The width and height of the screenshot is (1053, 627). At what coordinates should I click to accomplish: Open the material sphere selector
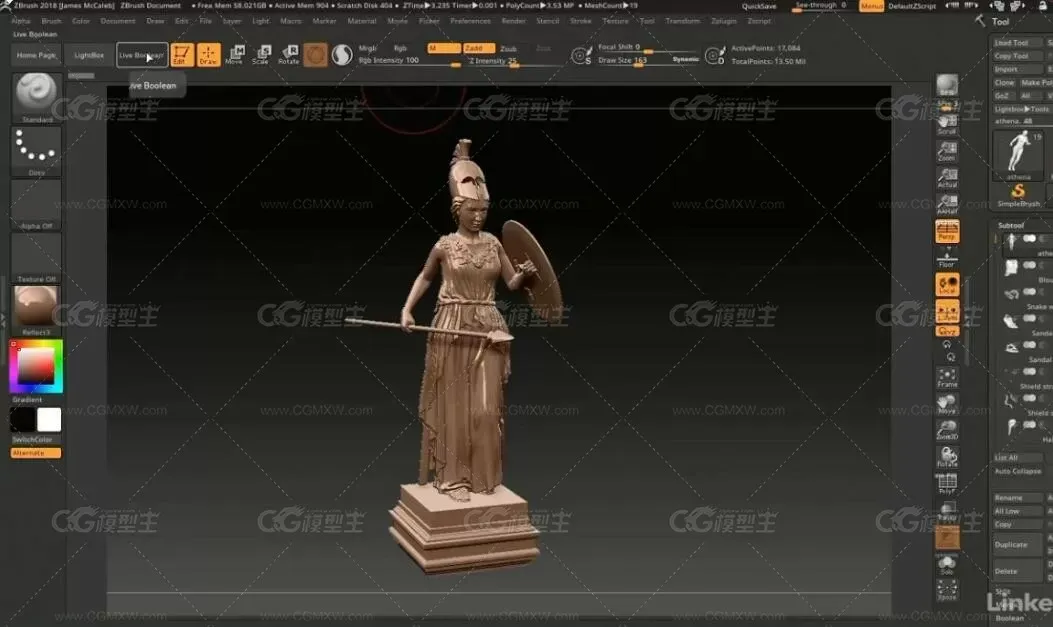point(36,310)
